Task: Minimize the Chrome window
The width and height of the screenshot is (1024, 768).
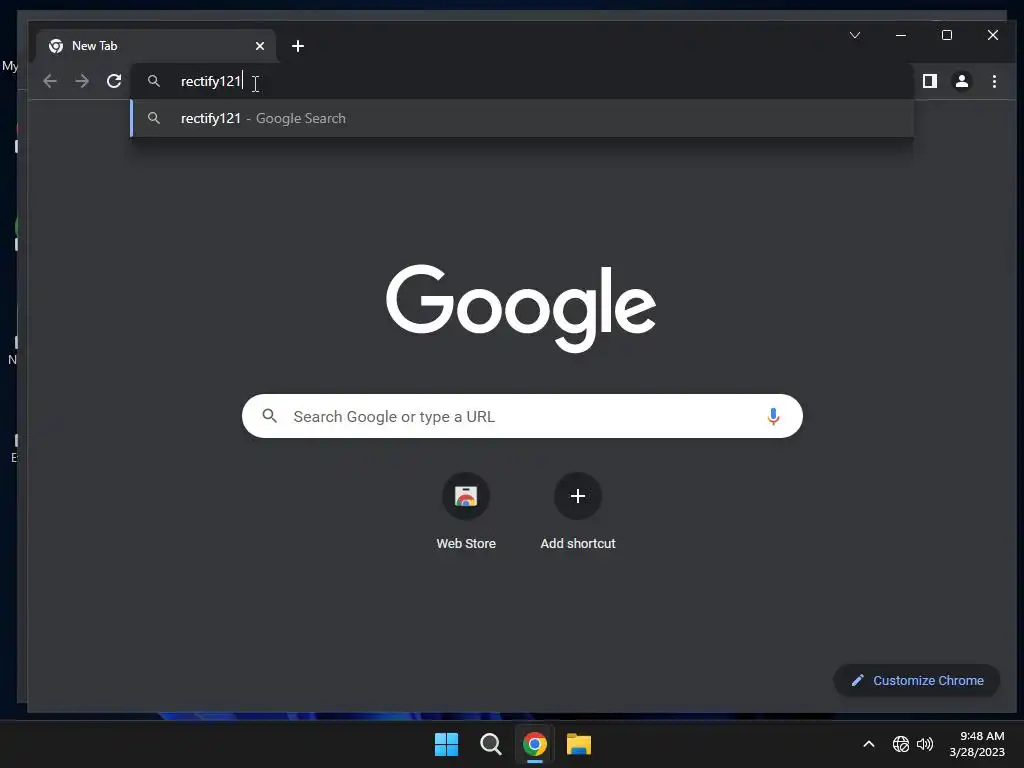Action: [901, 35]
